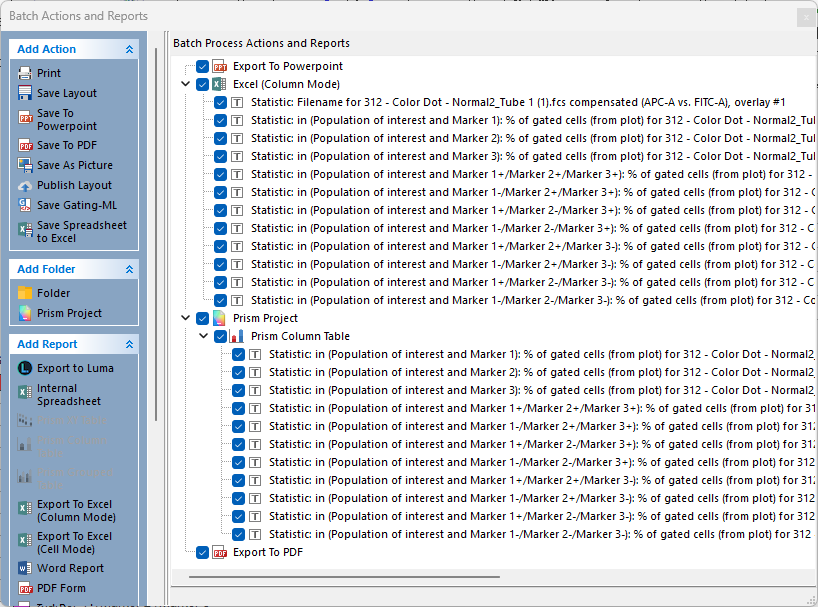Click the Publish Layout icon

pyautogui.click(x=25, y=185)
